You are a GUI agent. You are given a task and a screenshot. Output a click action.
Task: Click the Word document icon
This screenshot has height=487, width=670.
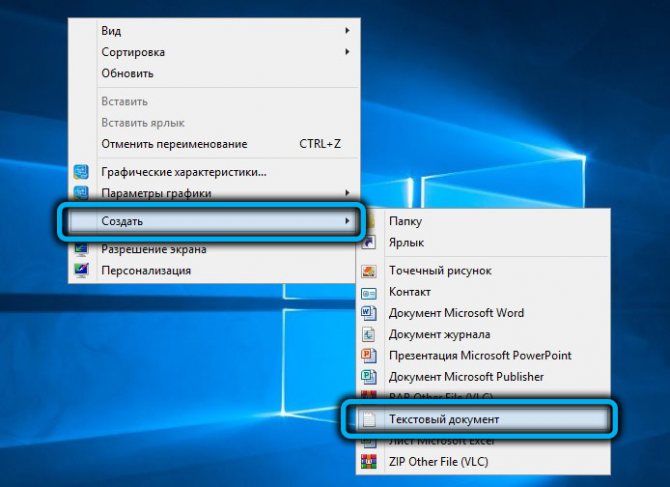coord(369,313)
